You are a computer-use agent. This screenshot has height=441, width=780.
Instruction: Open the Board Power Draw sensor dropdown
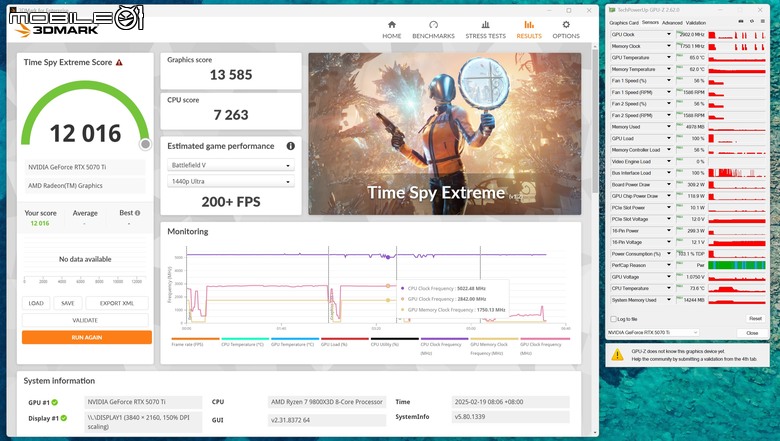click(669, 184)
